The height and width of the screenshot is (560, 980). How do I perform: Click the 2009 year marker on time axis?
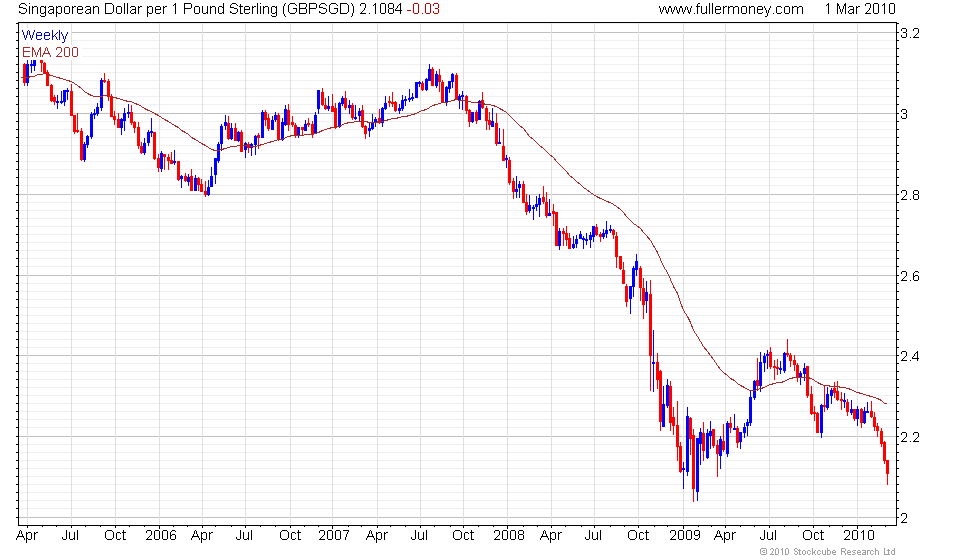coord(685,535)
